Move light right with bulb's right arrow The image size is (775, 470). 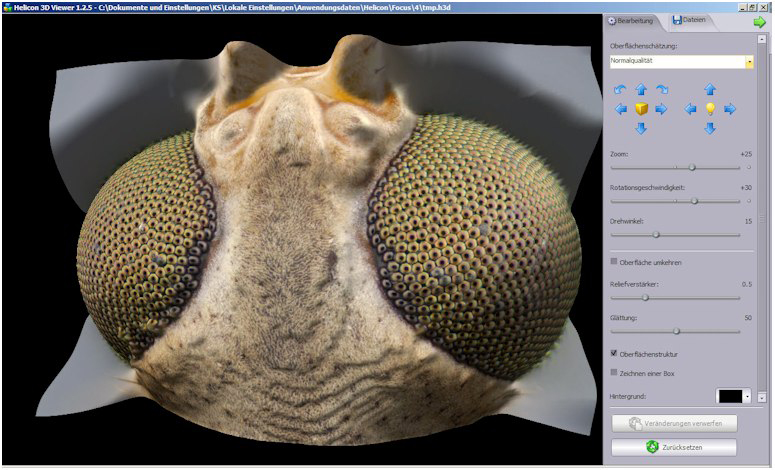(730, 109)
